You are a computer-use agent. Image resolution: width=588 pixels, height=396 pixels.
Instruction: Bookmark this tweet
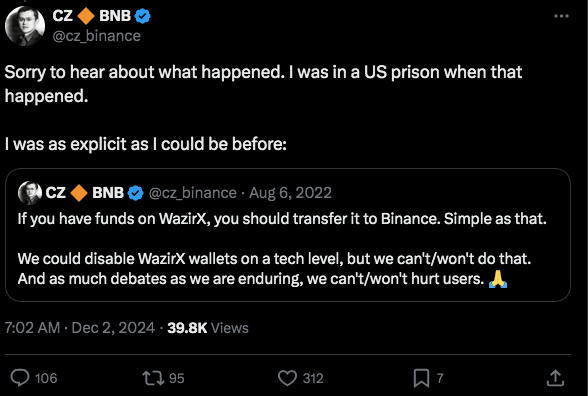click(x=422, y=378)
